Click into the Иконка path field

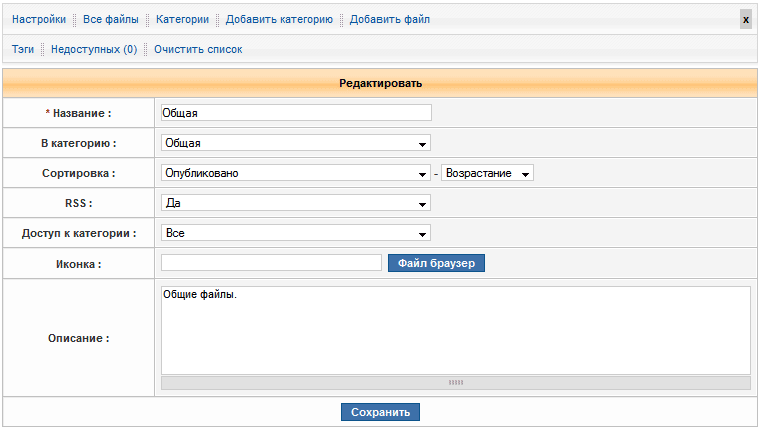point(271,263)
